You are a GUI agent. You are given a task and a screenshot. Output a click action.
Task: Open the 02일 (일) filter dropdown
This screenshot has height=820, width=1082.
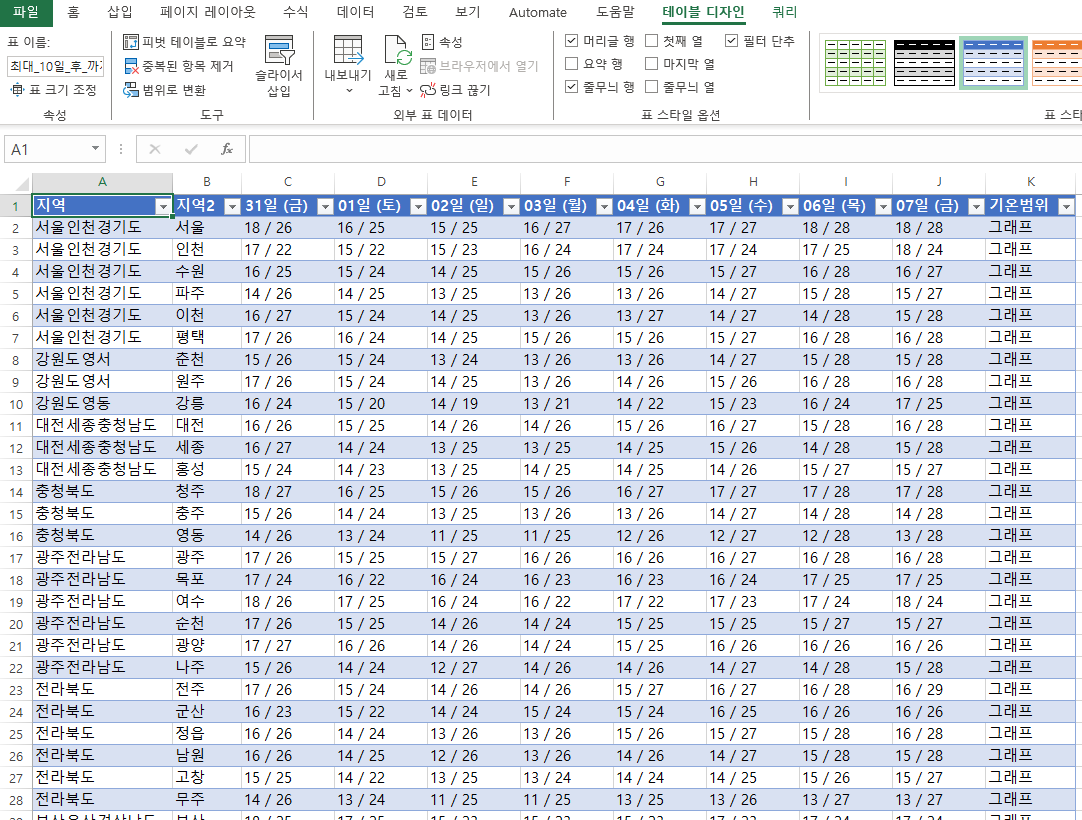pyautogui.click(x=511, y=206)
